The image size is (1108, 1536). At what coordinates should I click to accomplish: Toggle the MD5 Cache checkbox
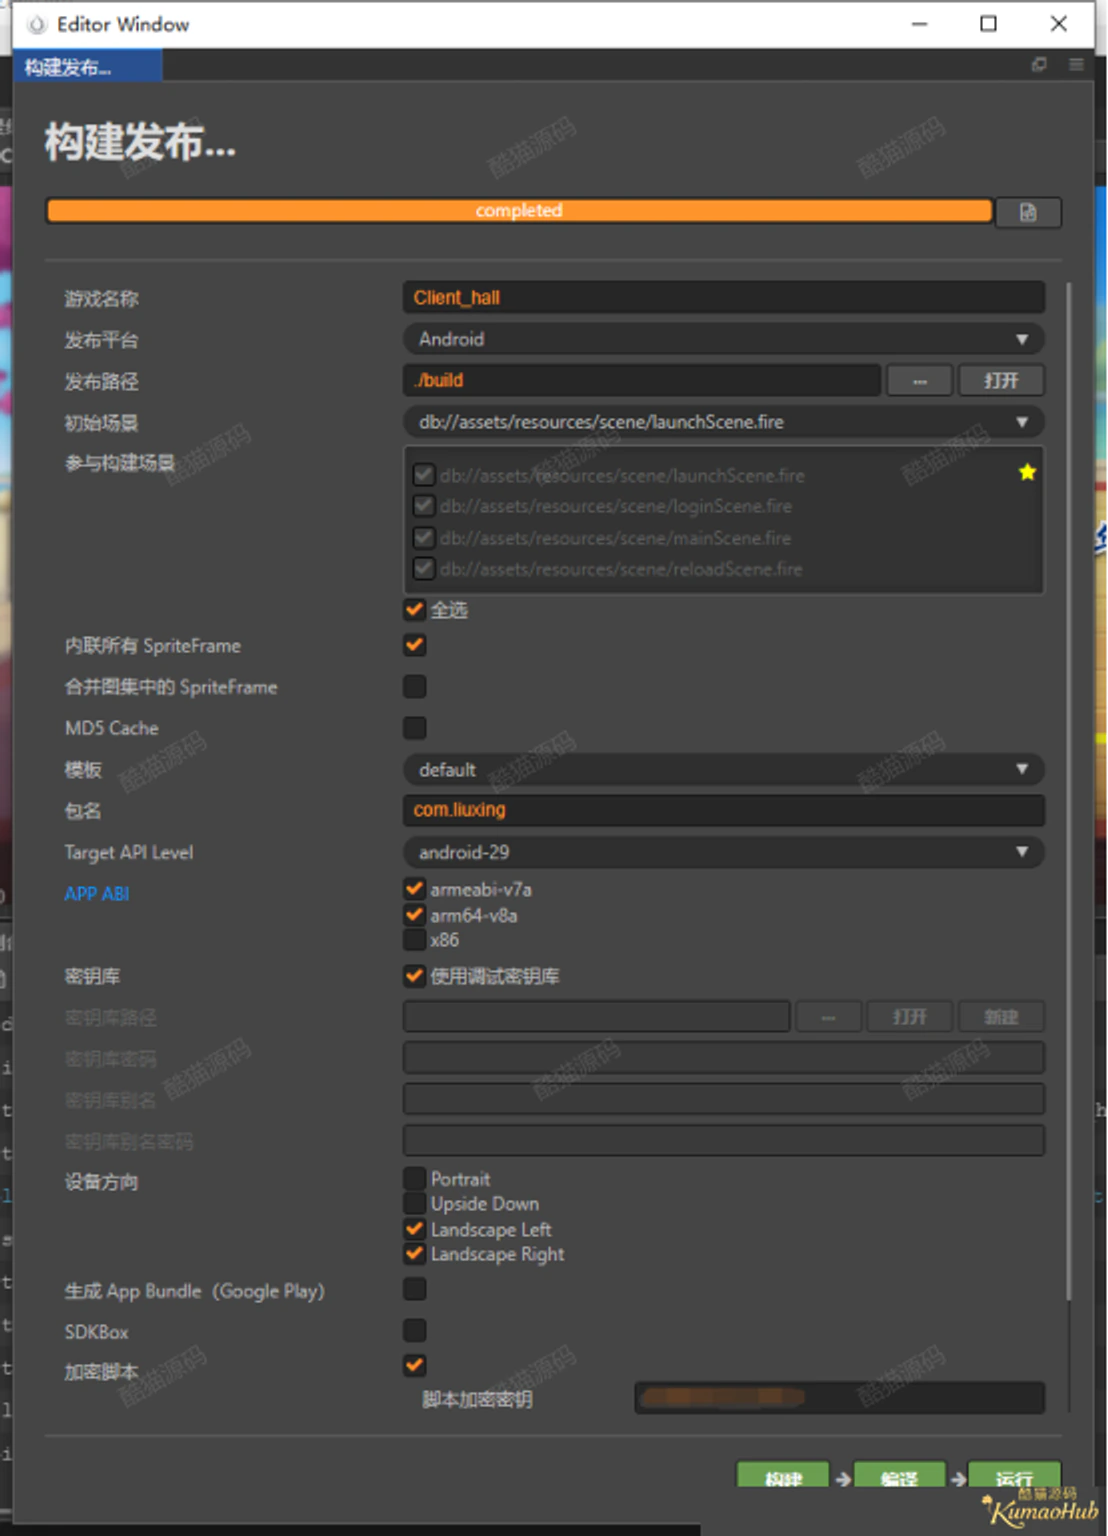(x=415, y=728)
